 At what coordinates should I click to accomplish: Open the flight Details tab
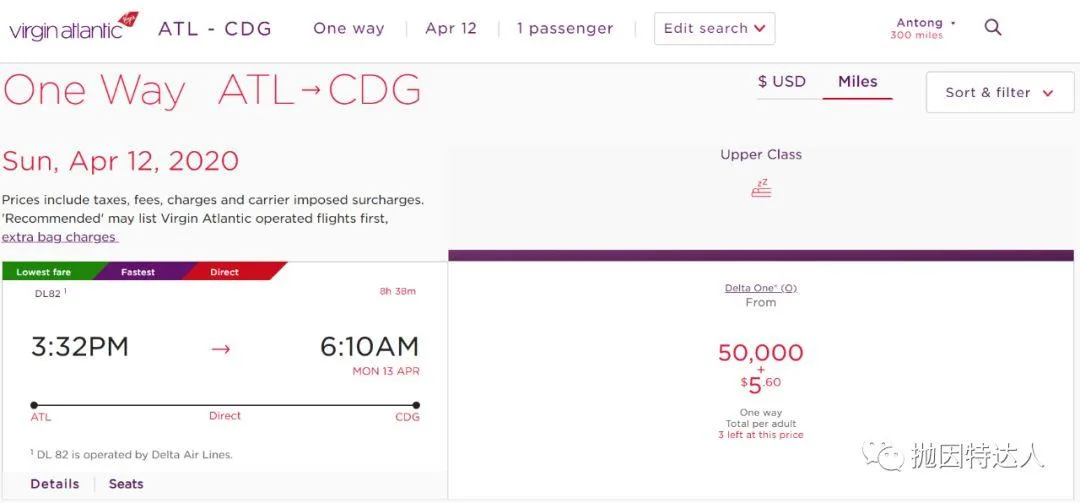coord(55,484)
